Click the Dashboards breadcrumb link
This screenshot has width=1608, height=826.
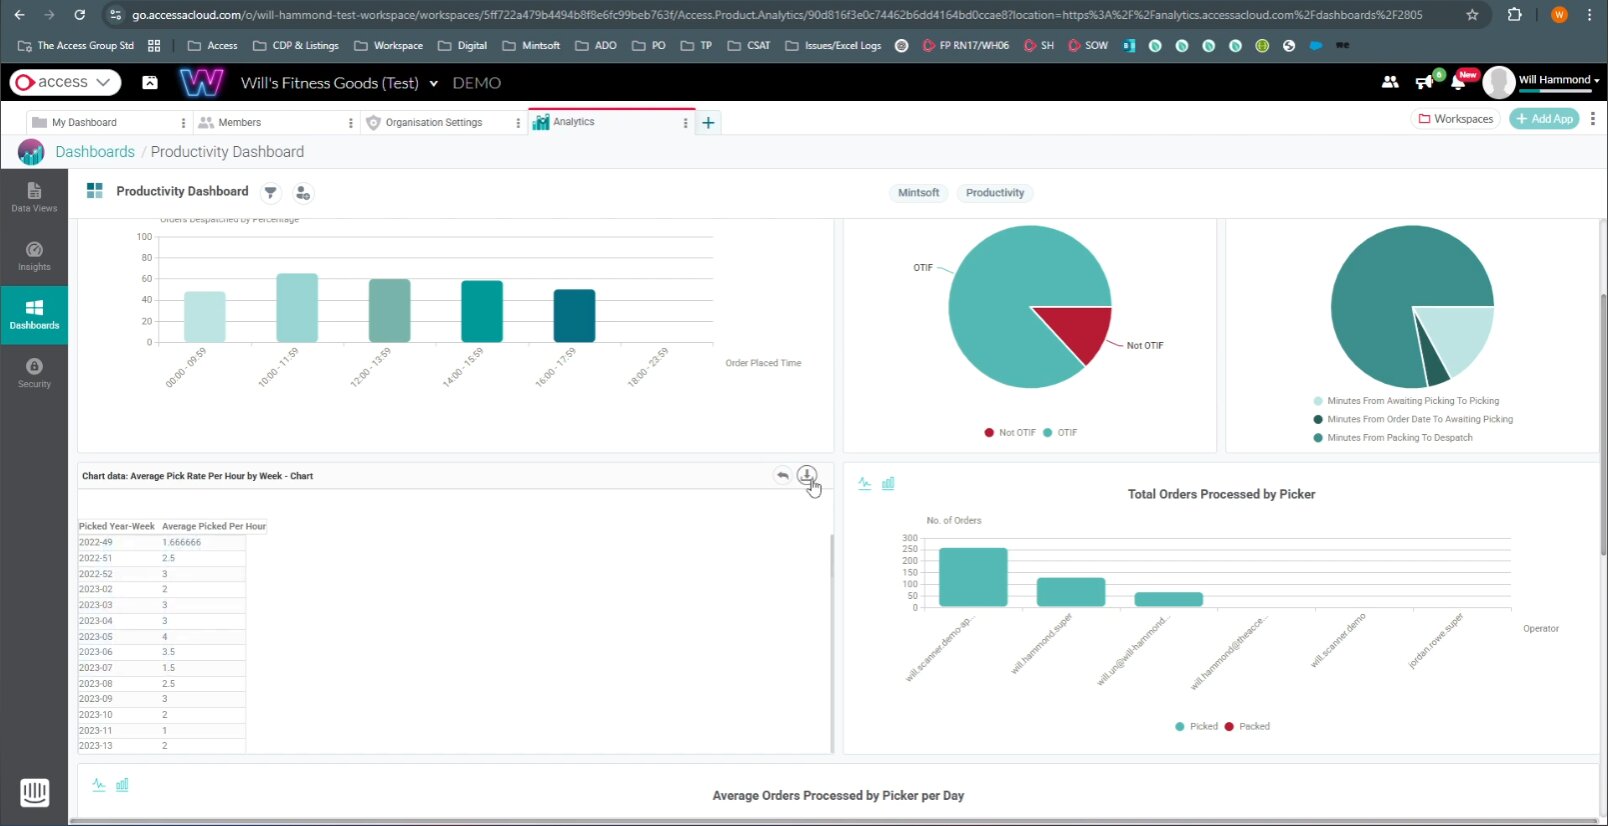95,152
